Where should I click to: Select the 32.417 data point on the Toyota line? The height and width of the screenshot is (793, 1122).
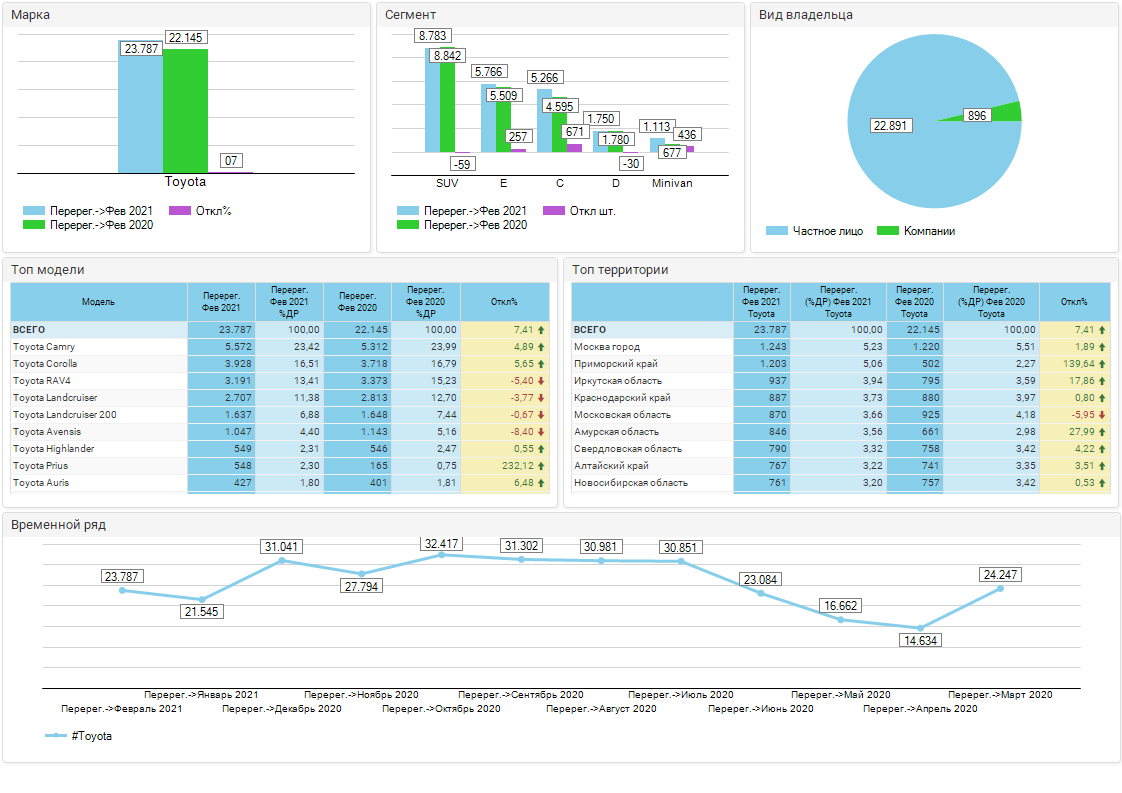click(x=442, y=555)
